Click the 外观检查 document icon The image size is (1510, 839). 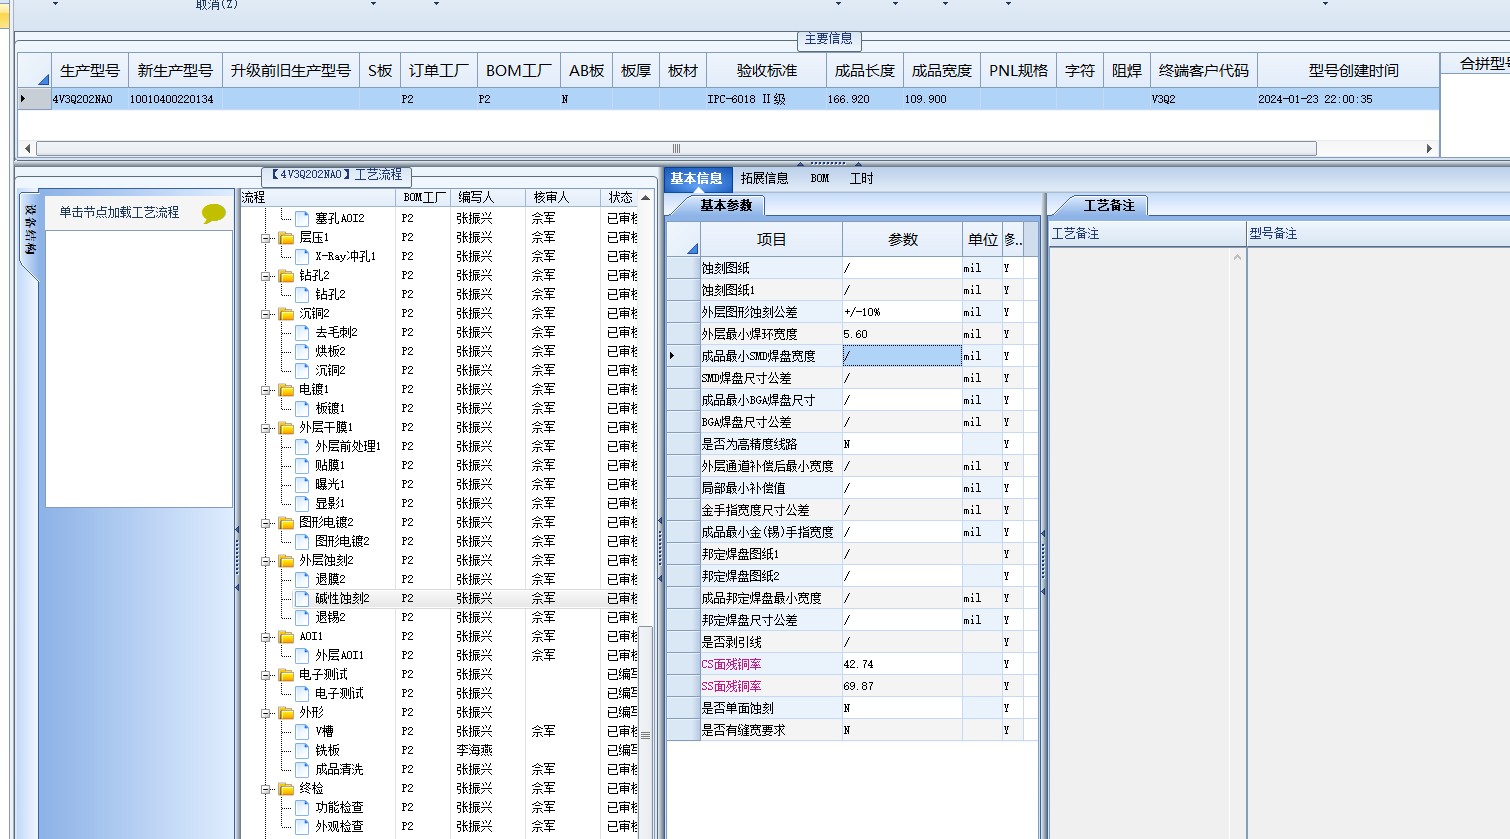pos(302,826)
